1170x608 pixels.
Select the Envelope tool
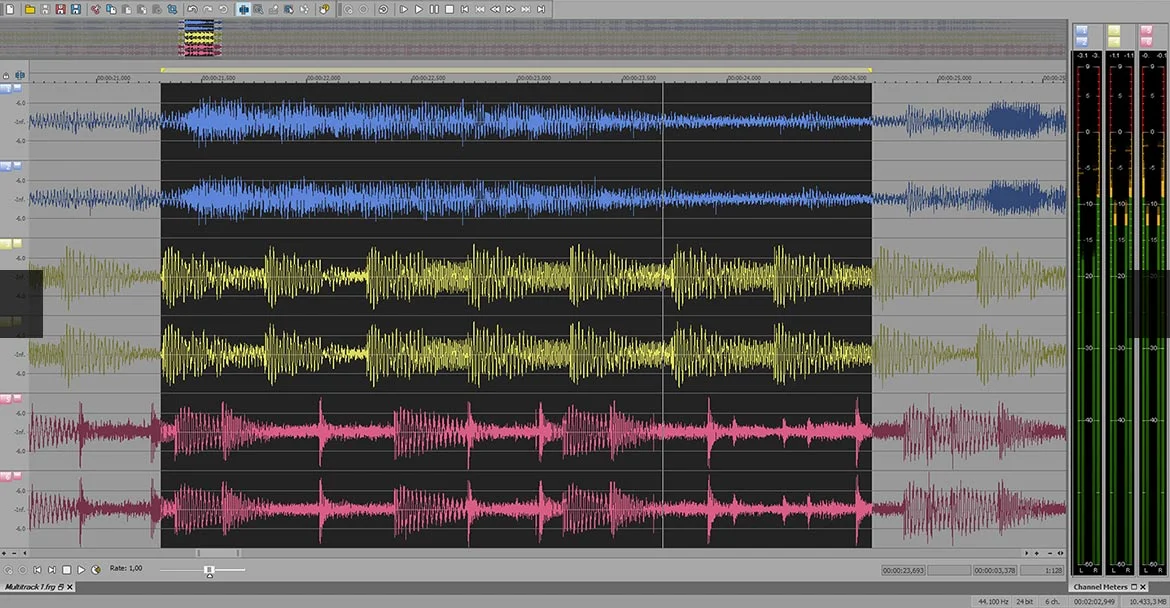(x=304, y=10)
